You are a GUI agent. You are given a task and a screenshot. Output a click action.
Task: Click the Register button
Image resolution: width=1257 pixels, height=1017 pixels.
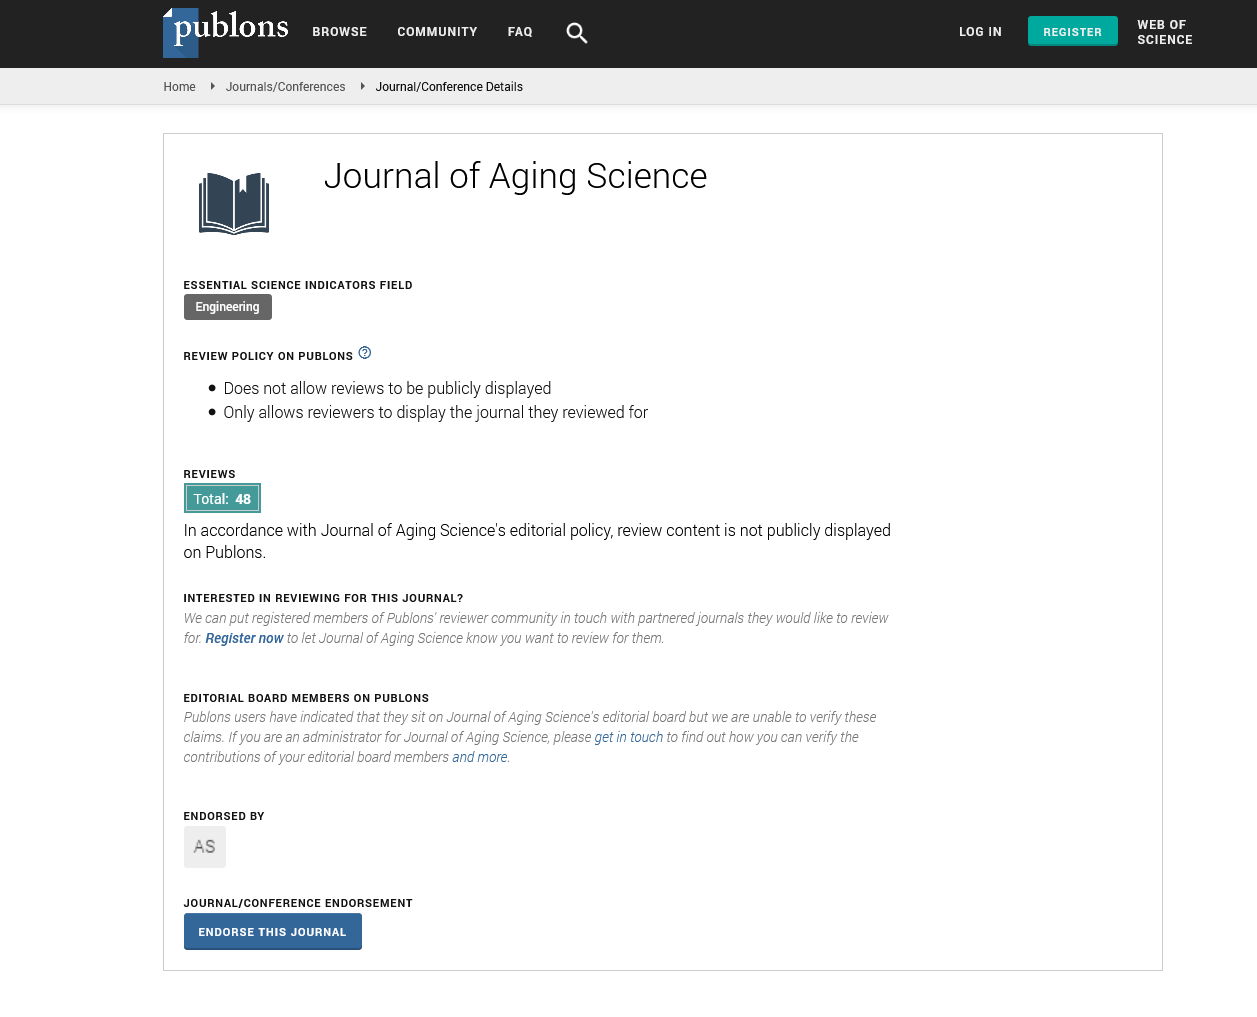[x=1073, y=32]
